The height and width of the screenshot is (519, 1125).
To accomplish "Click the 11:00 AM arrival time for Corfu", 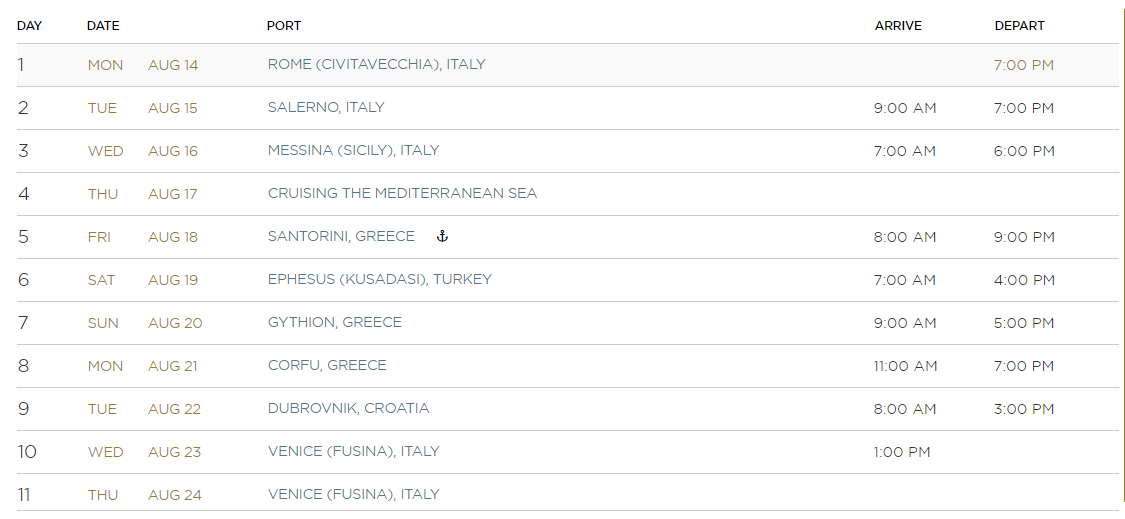I will pos(905,366).
